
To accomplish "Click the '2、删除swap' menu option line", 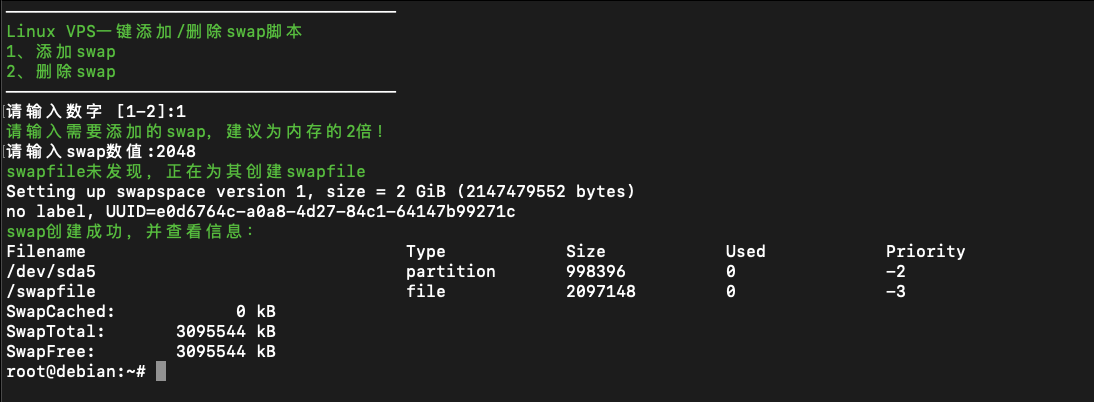I will coord(61,71).
